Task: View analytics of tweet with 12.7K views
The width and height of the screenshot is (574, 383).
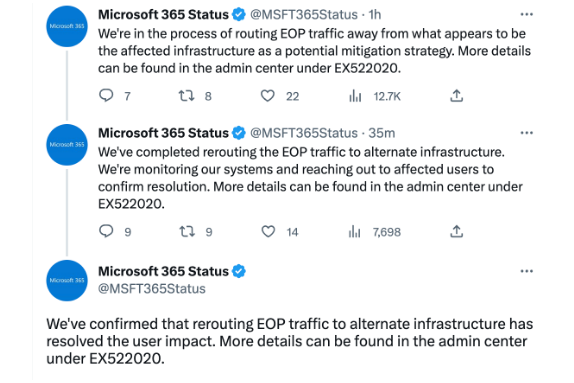Action: pos(355,96)
